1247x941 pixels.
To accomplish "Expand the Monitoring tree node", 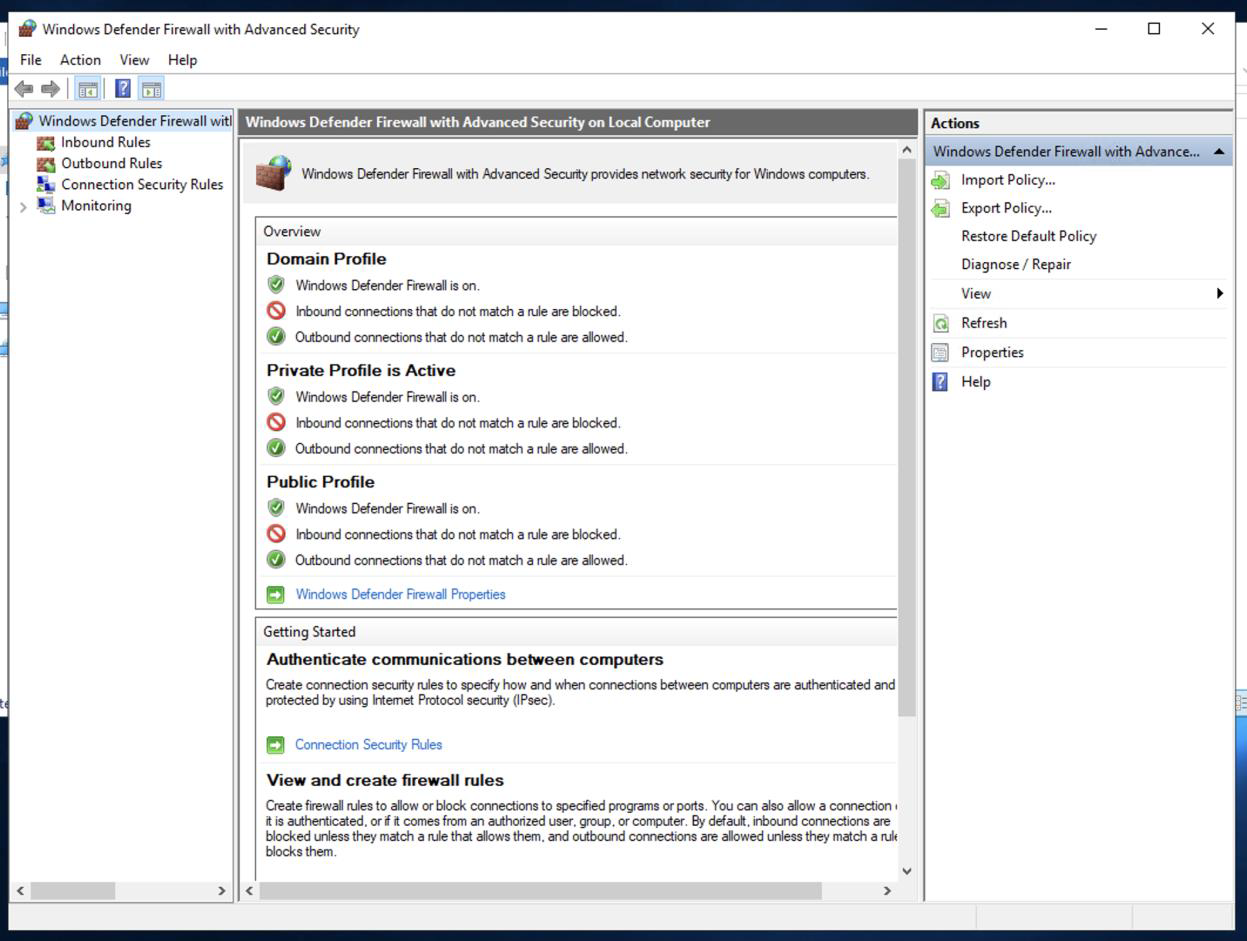I will coord(24,207).
